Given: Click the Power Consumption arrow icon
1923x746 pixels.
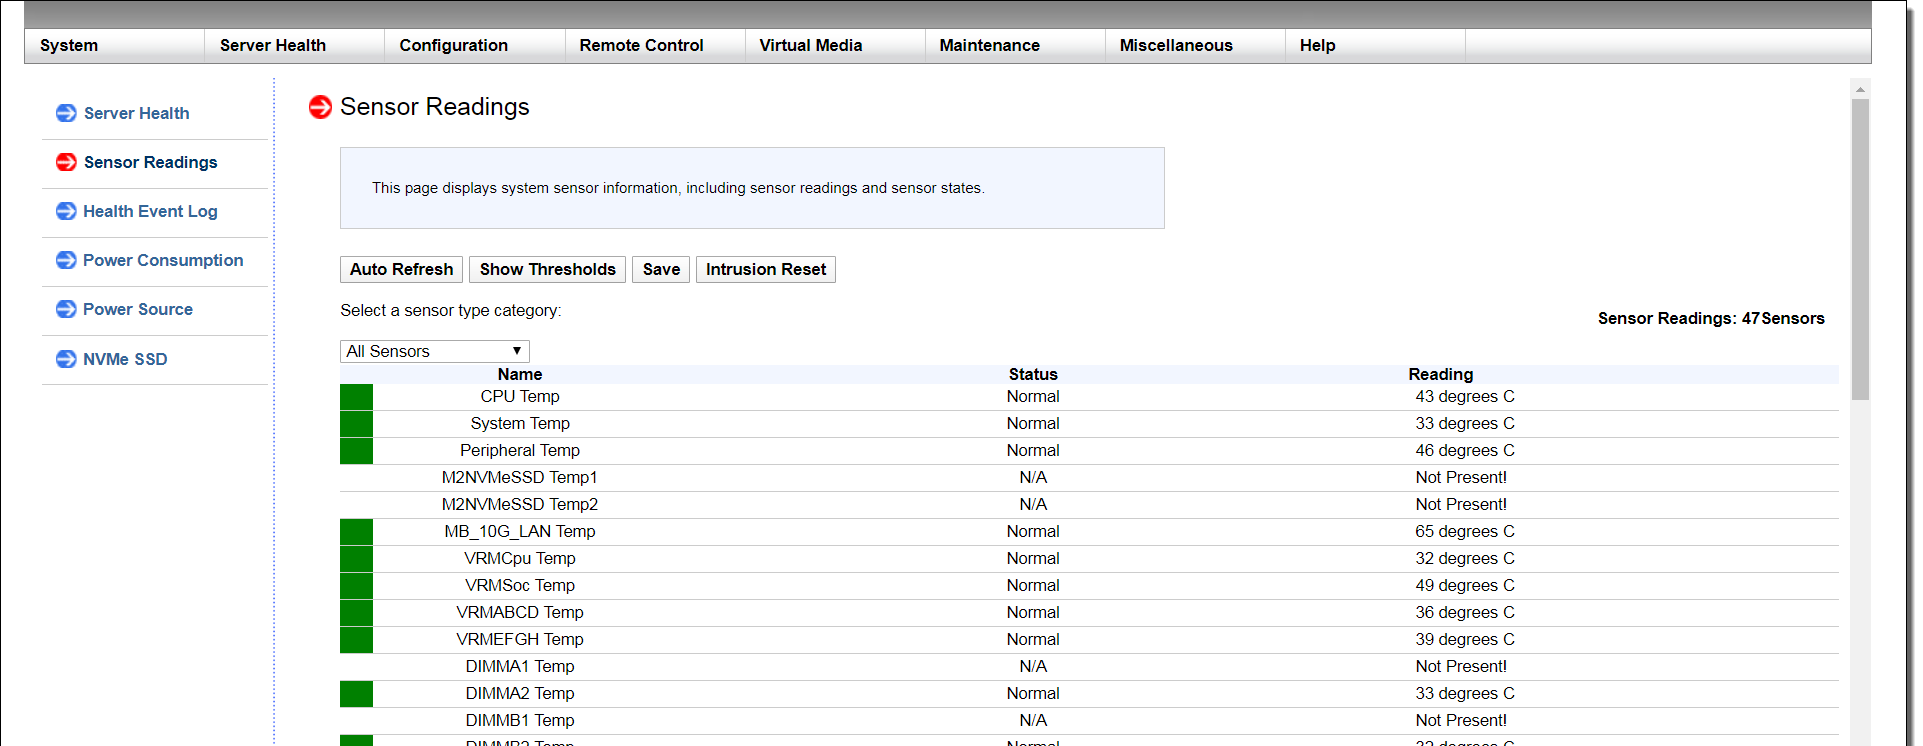Looking at the screenshot, I should (66, 260).
